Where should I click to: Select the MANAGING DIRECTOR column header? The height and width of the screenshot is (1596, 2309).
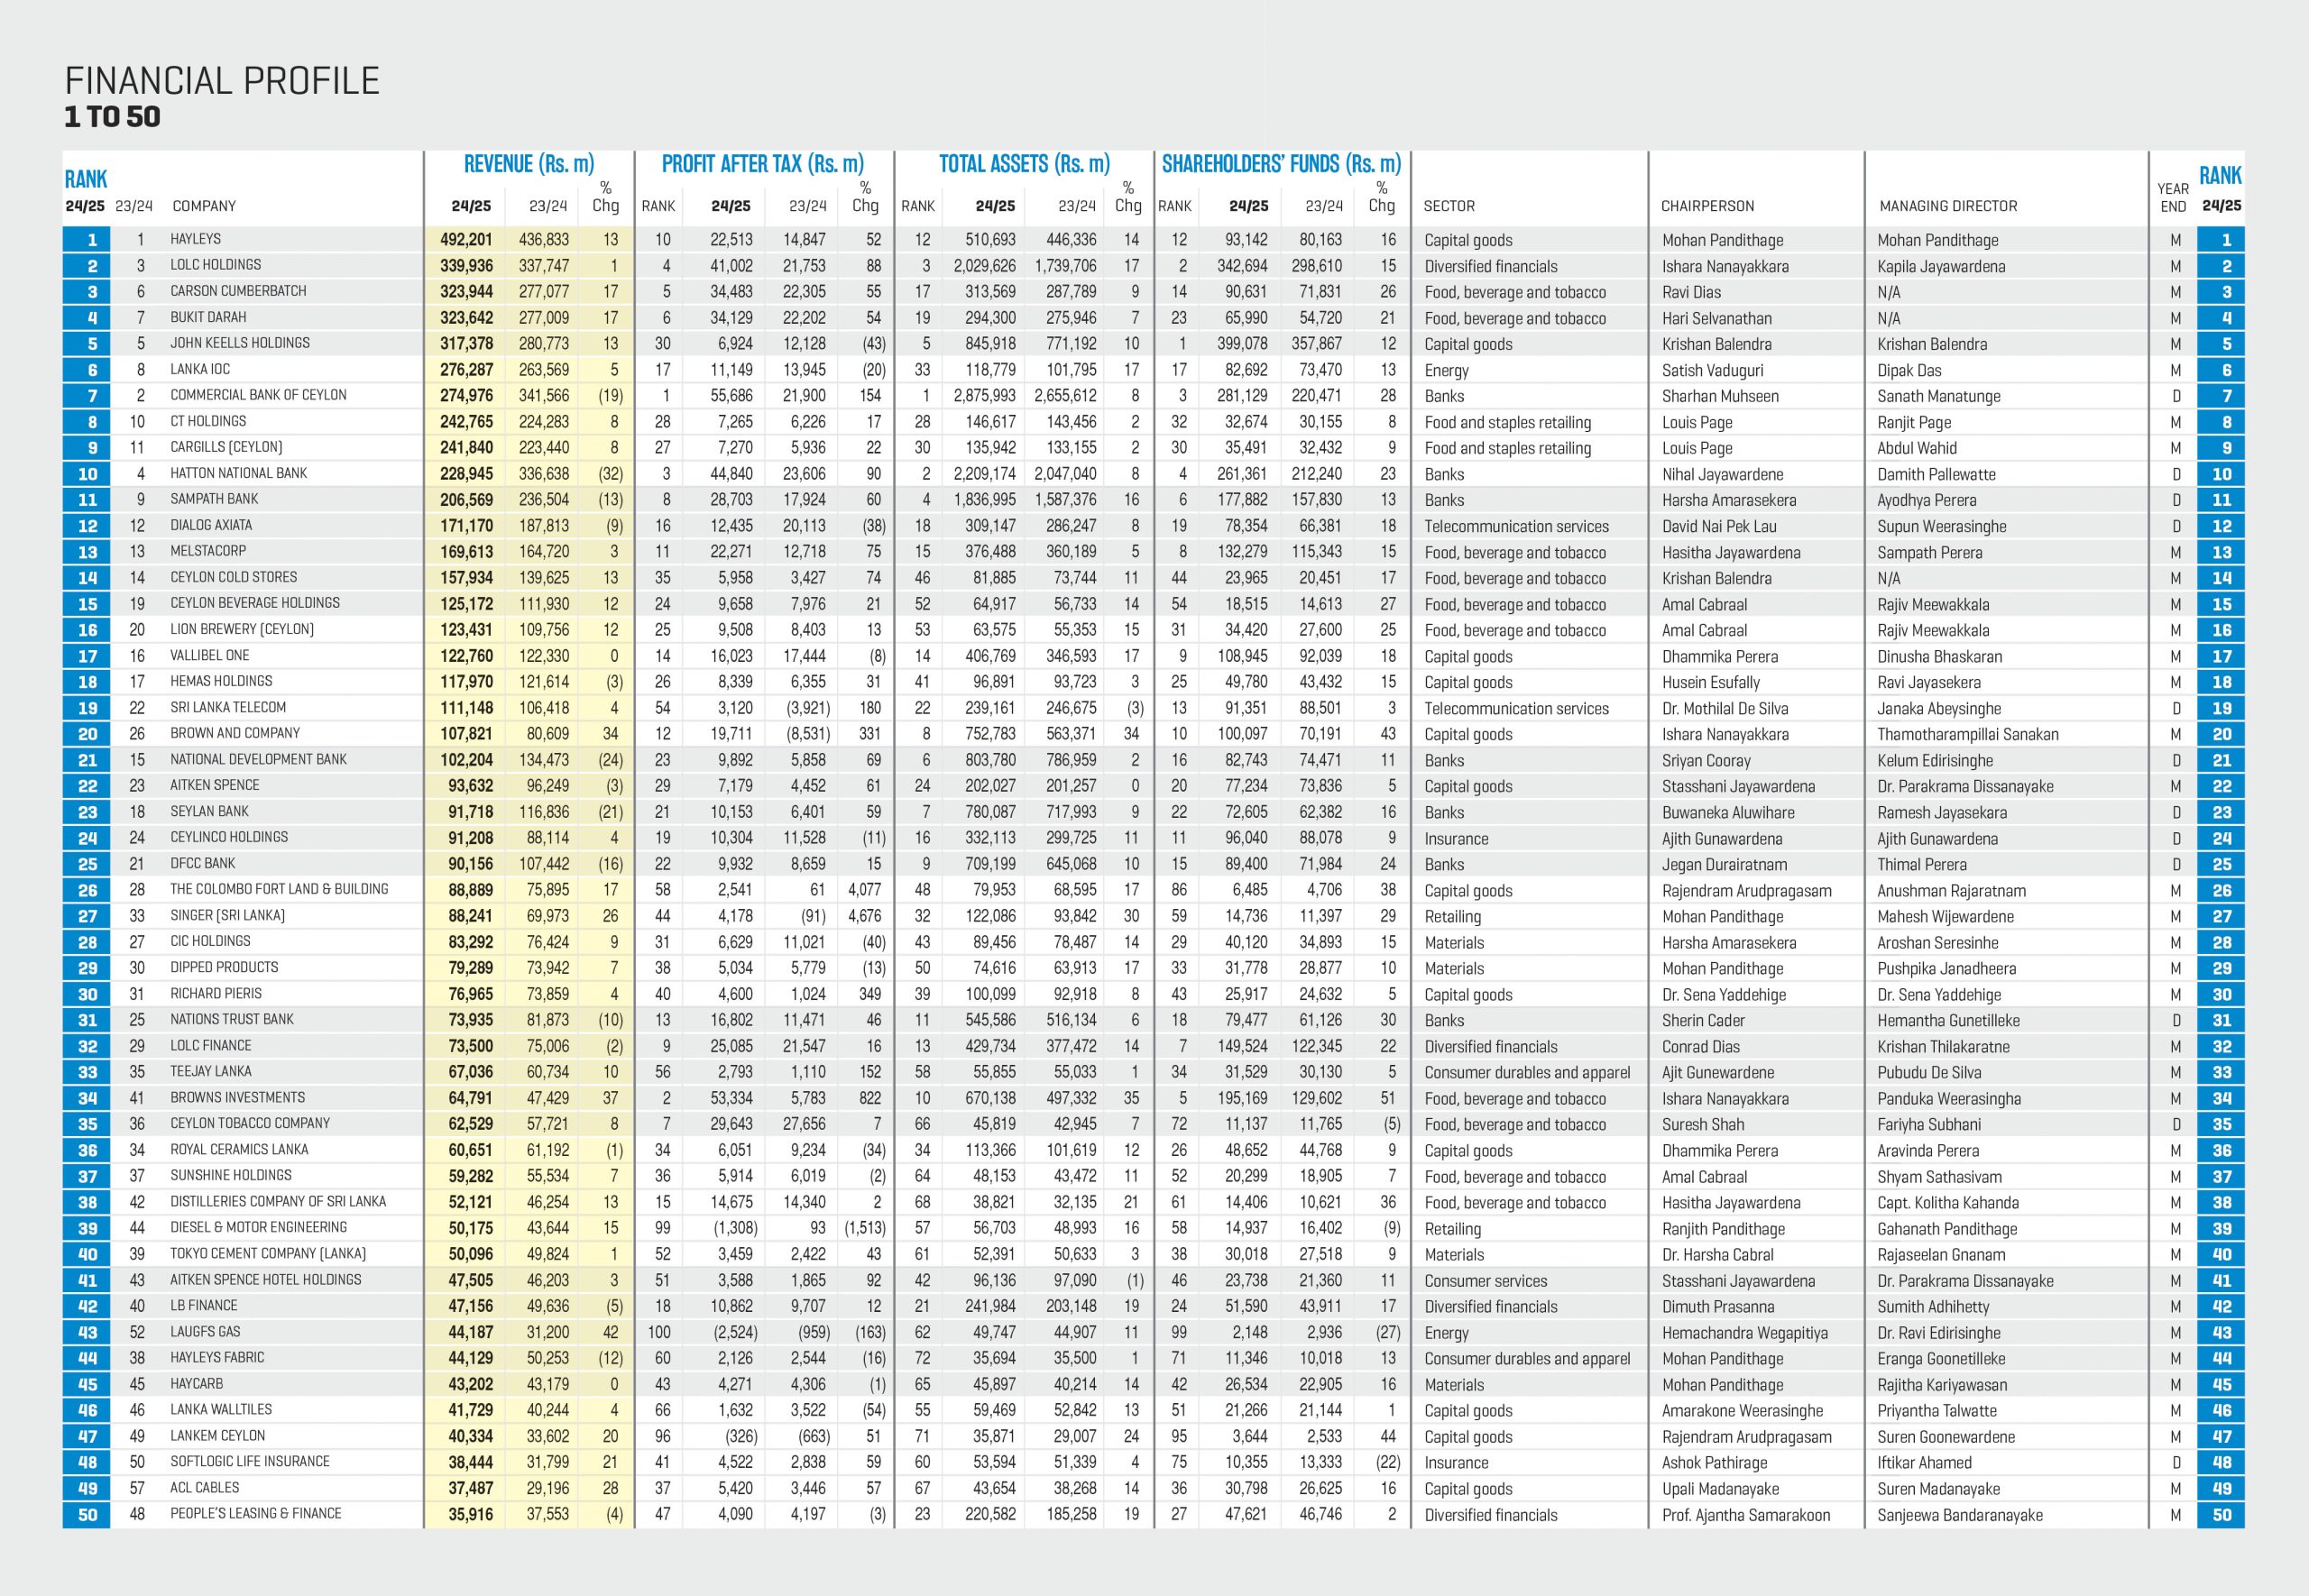[1947, 206]
